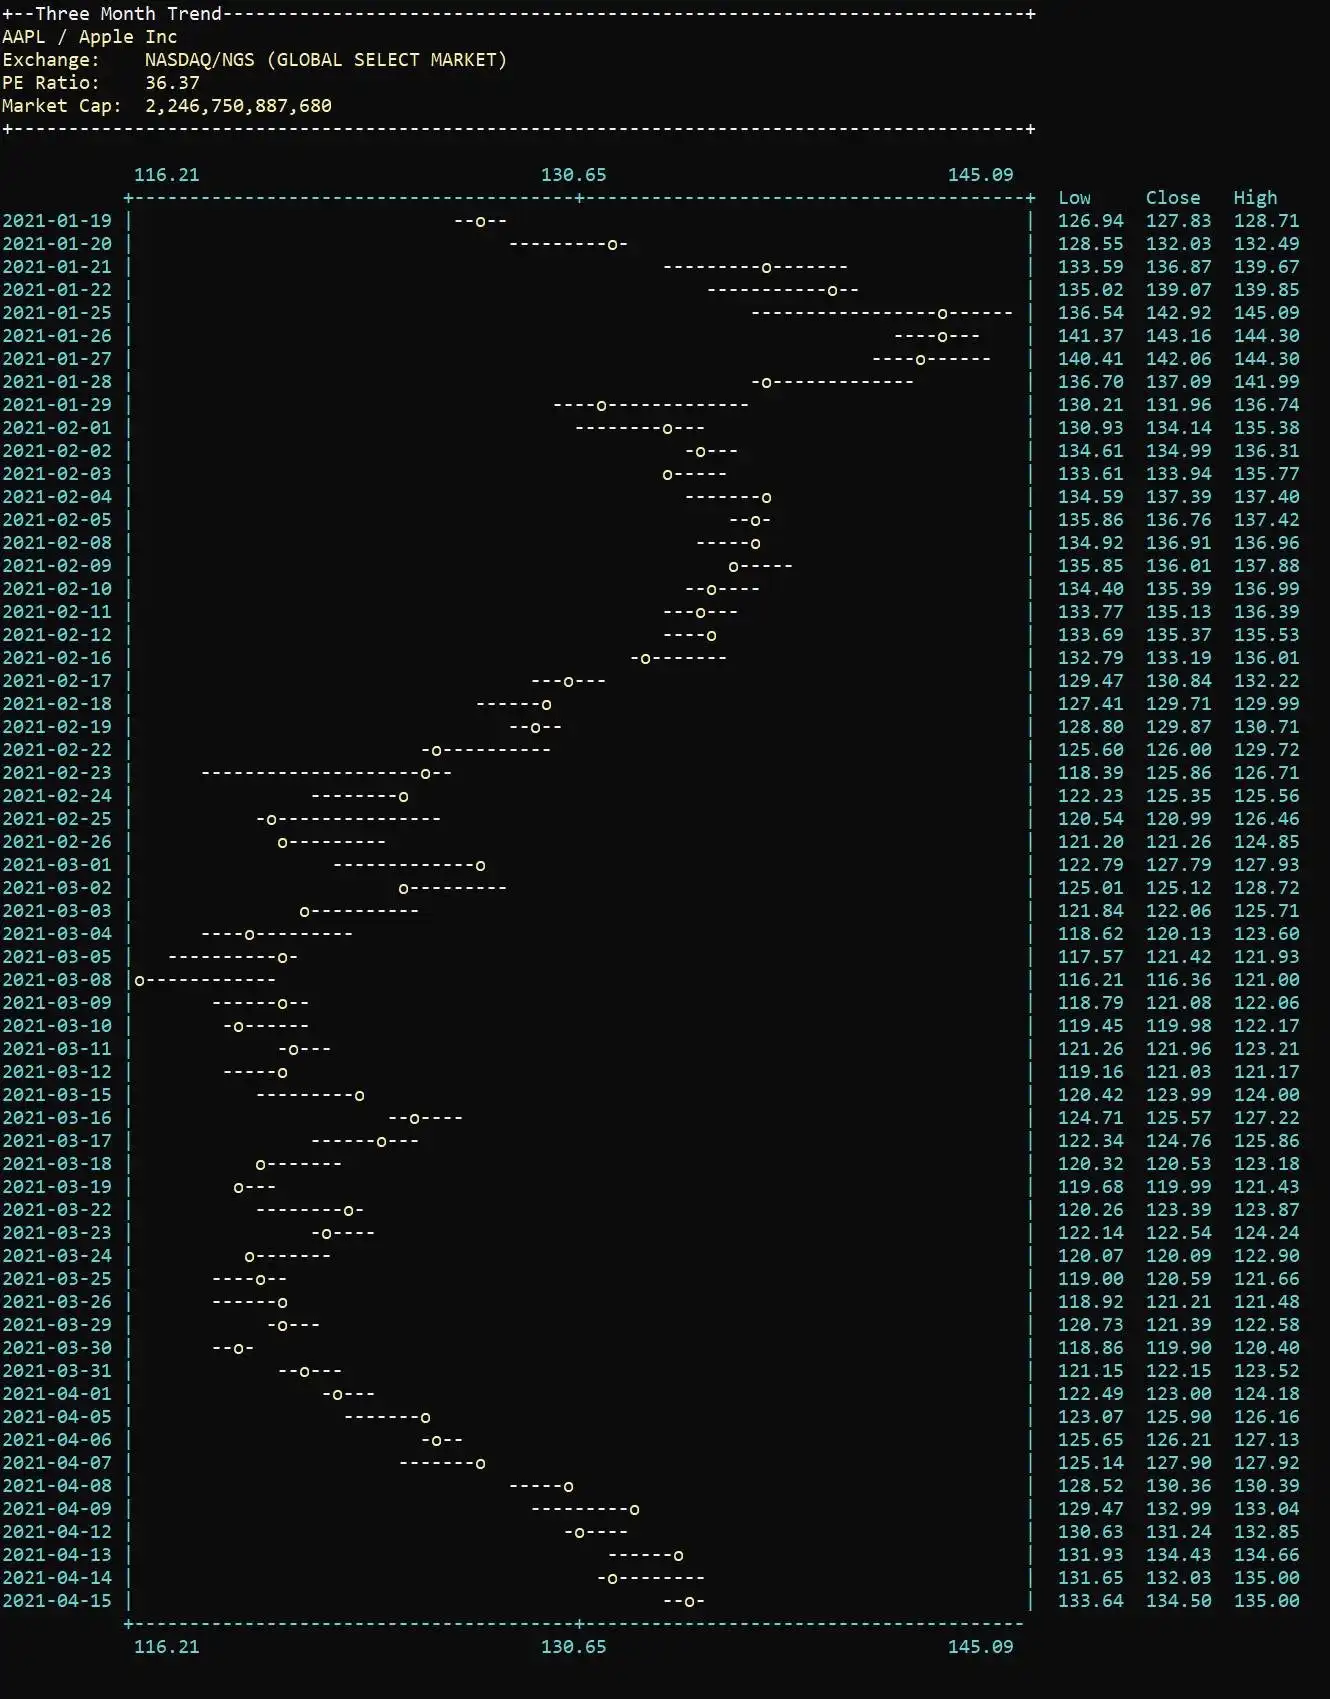This screenshot has height=1699, width=1330.
Task: Select the date 2021-01-28
Action: 57,382
